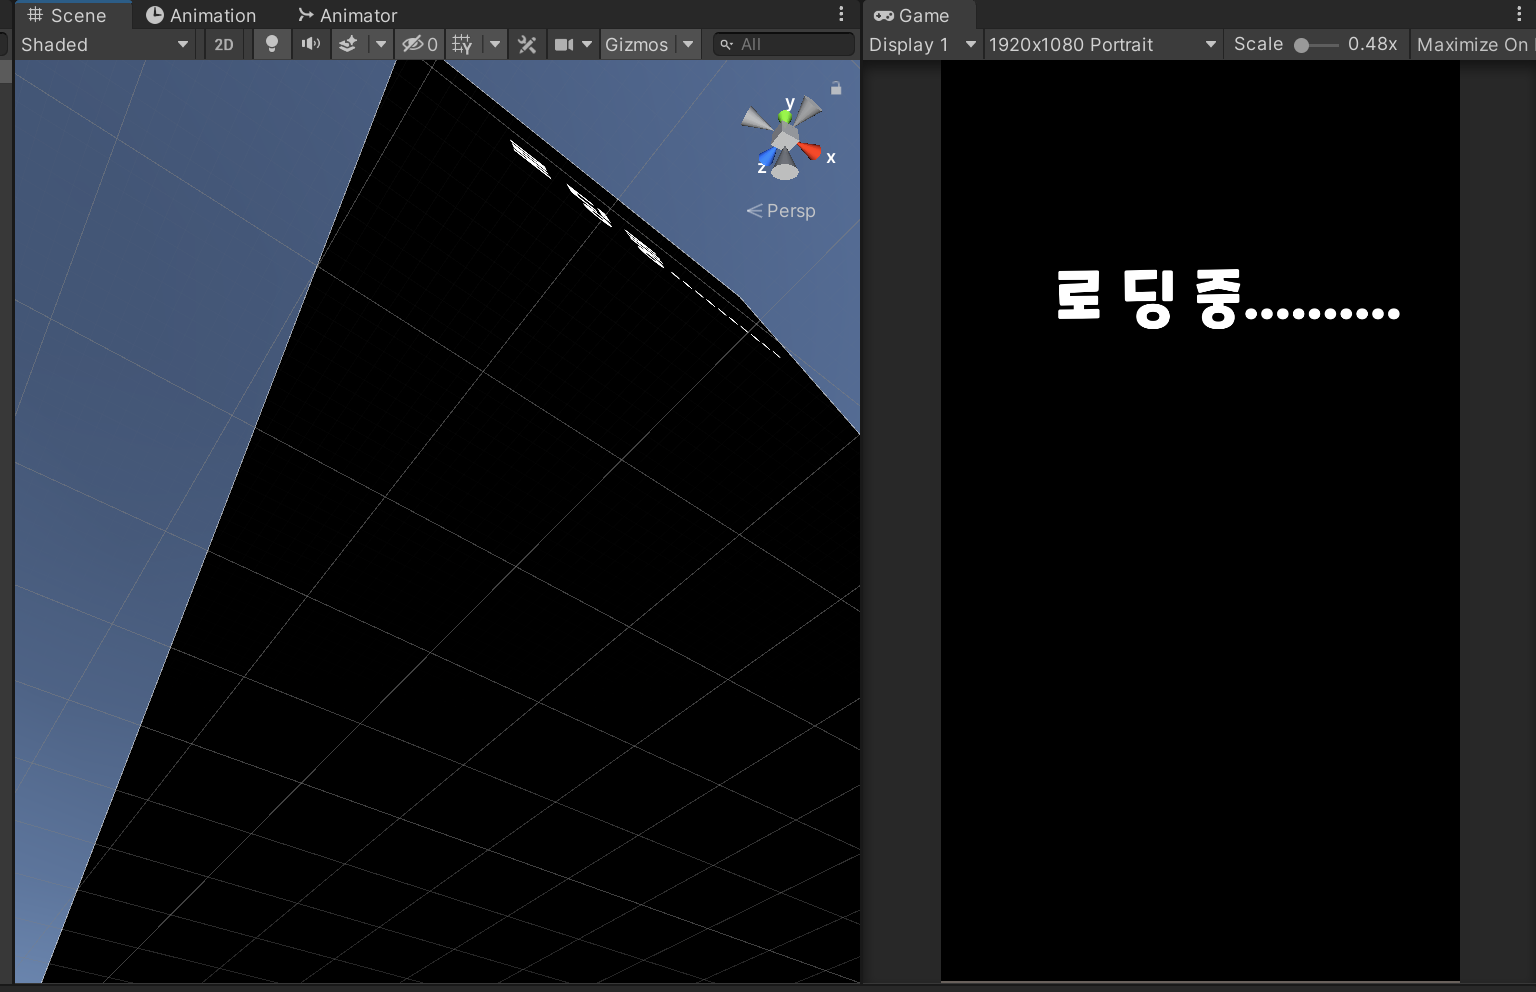This screenshot has height=992, width=1536.
Task: Click the green Y axis gizmo cone
Action: [x=786, y=116]
